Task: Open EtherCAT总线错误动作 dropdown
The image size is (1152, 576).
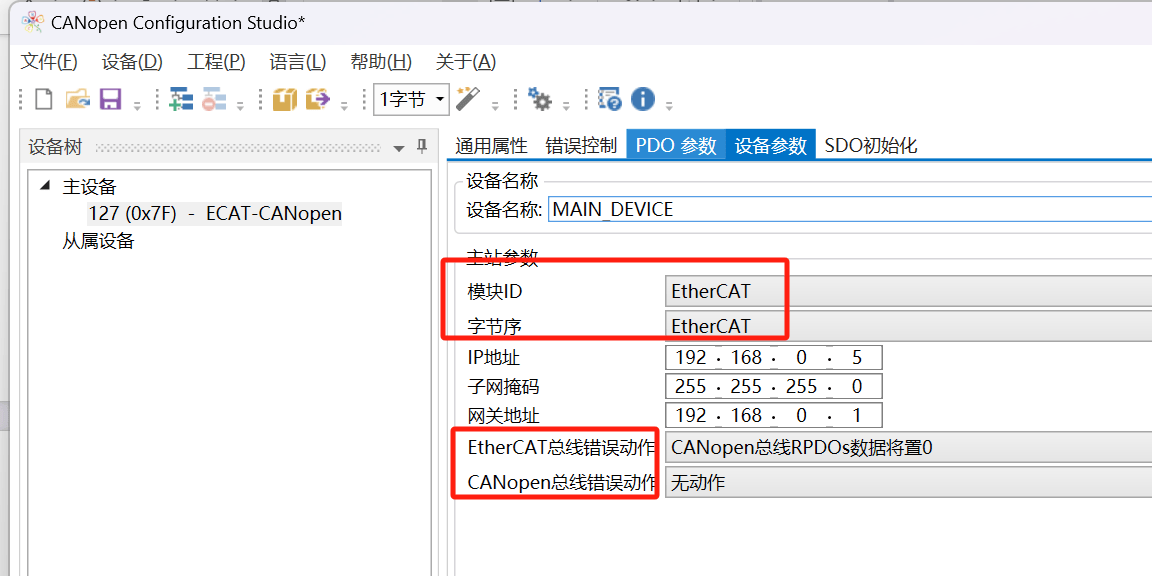Action: point(908,447)
